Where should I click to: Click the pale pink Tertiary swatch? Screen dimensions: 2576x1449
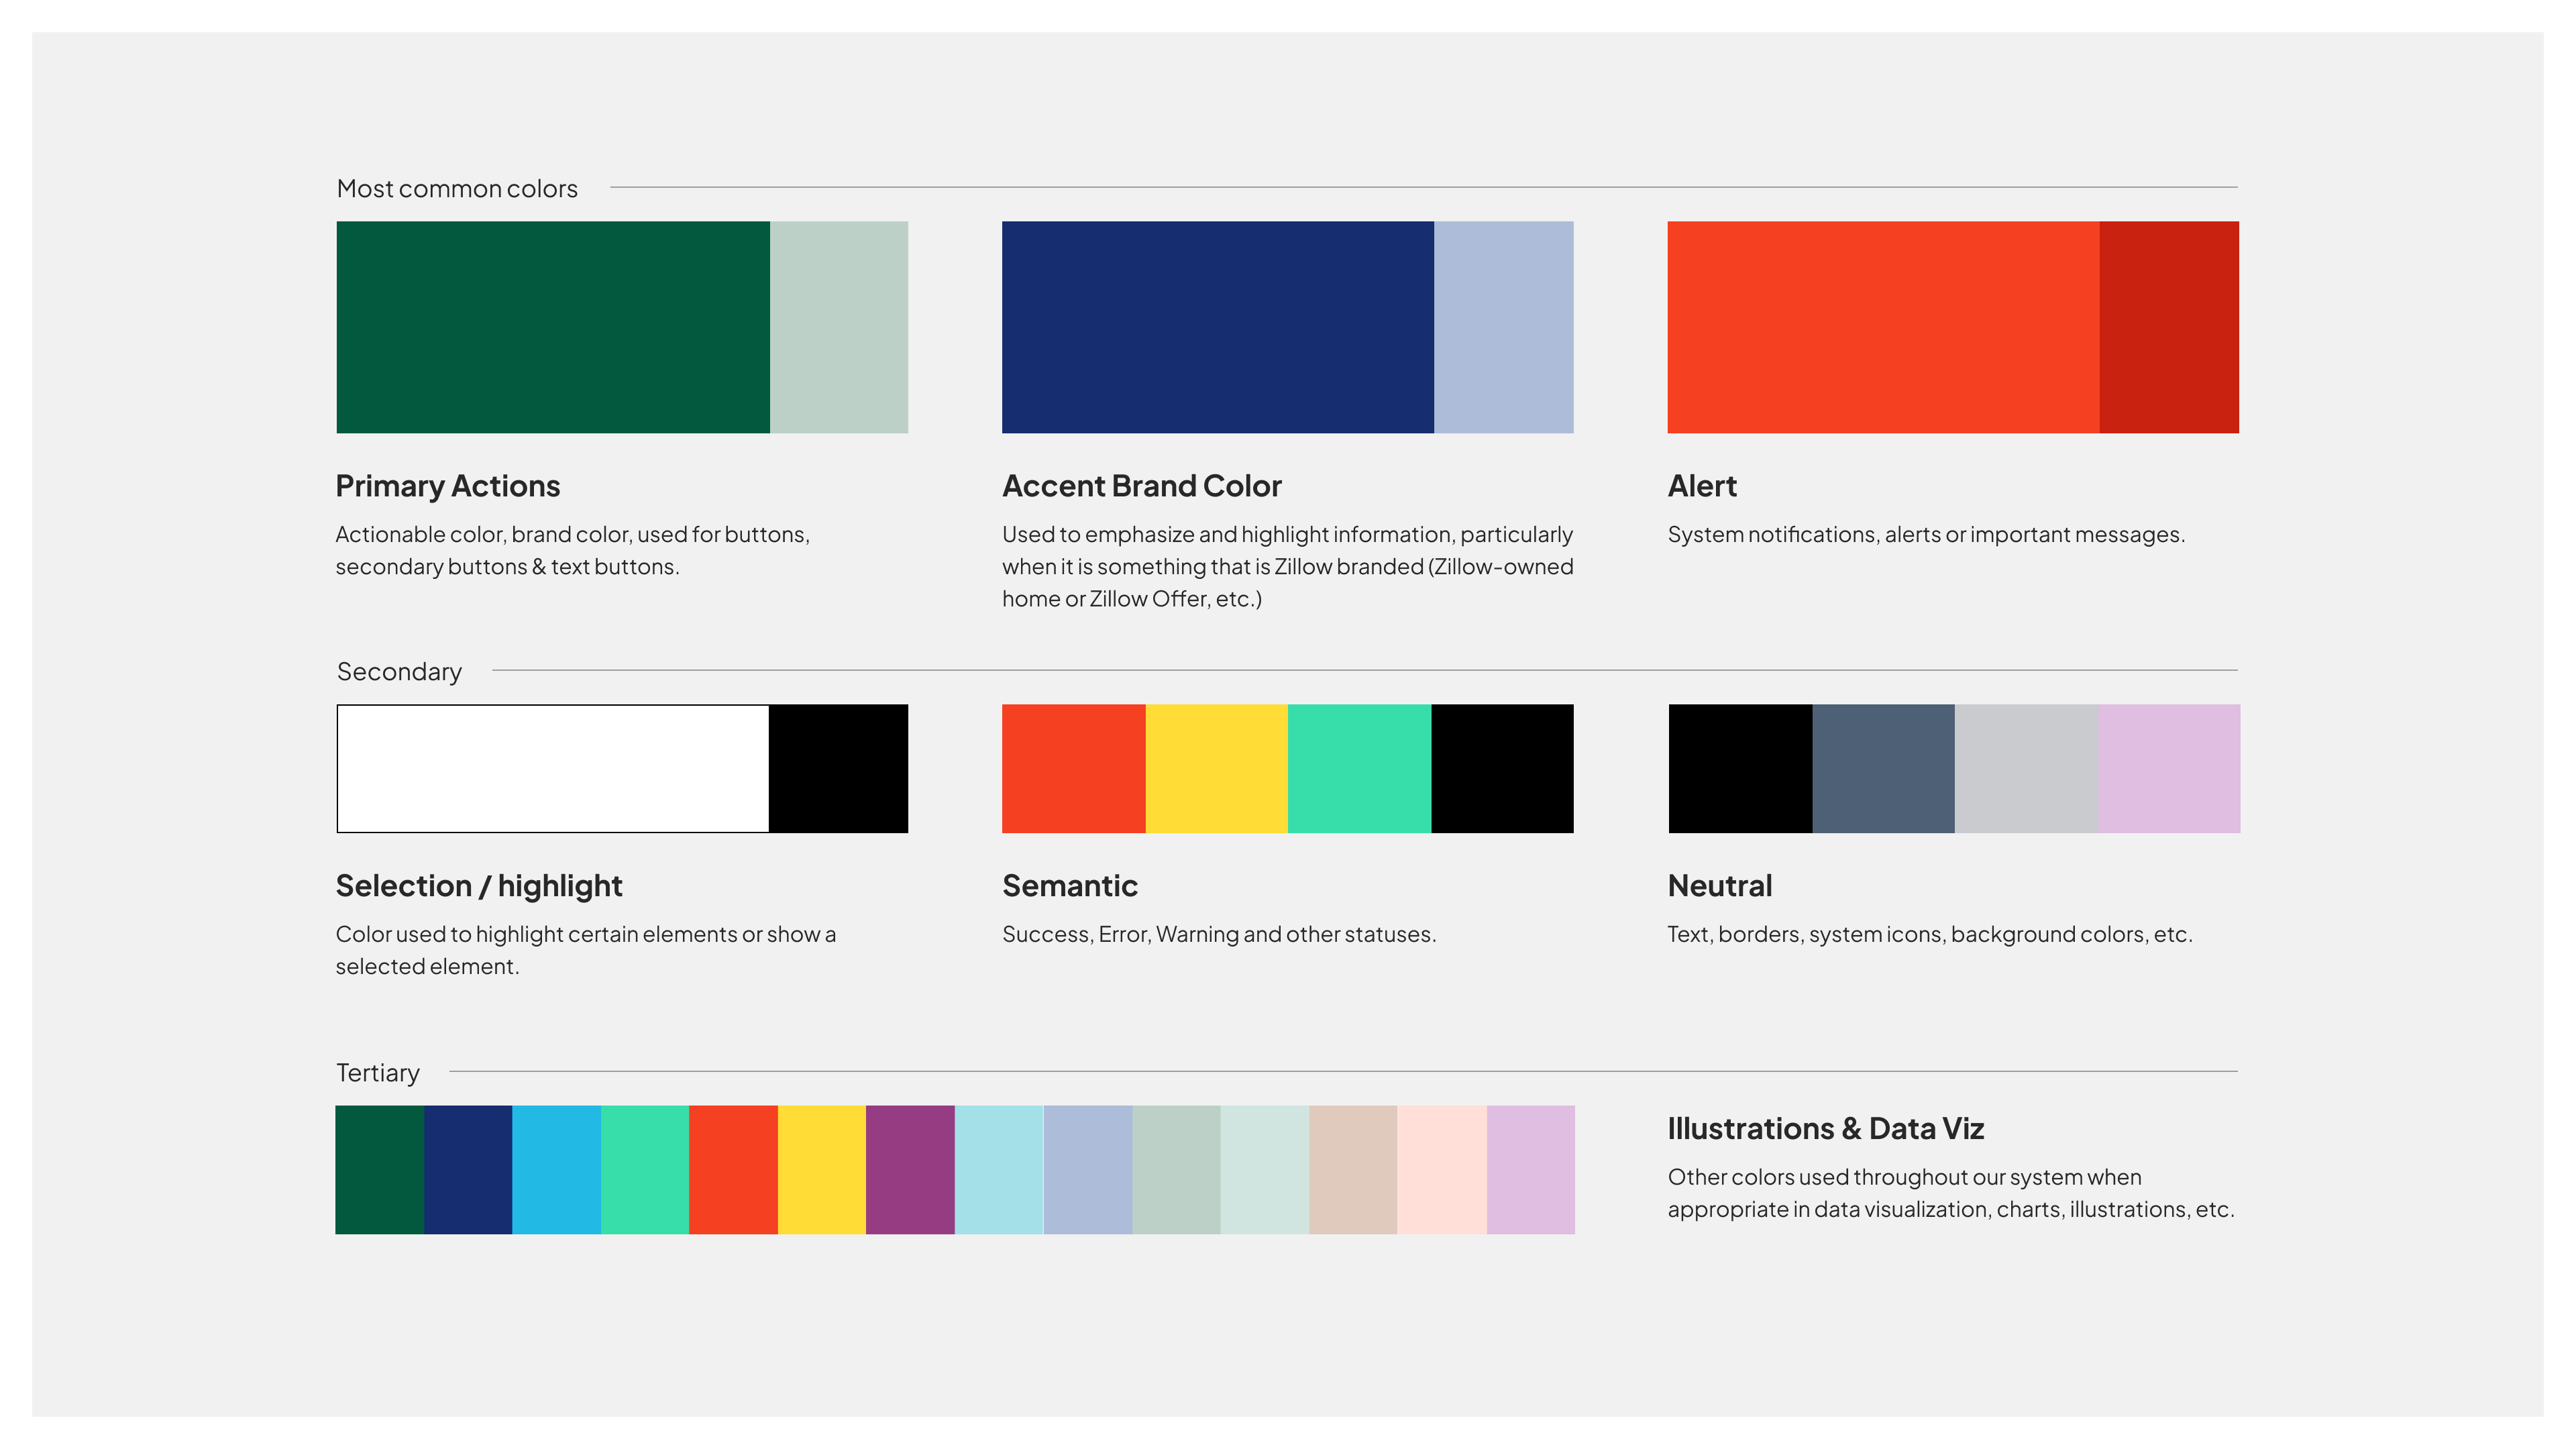click(x=1442, y=1169)
